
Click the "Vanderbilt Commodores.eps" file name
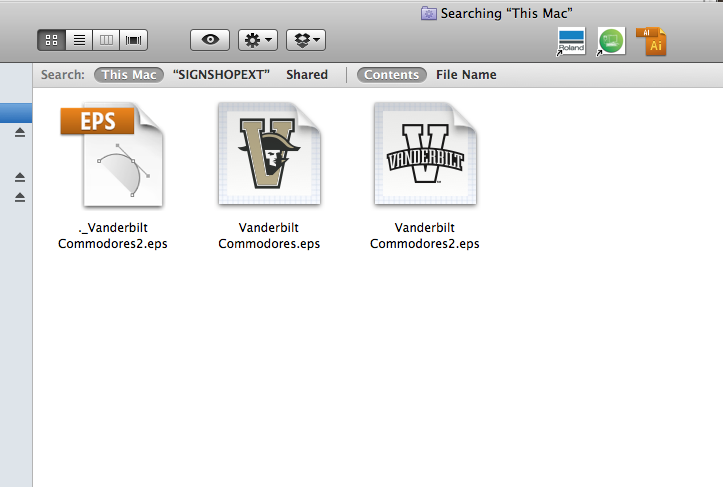coord(269,236)
